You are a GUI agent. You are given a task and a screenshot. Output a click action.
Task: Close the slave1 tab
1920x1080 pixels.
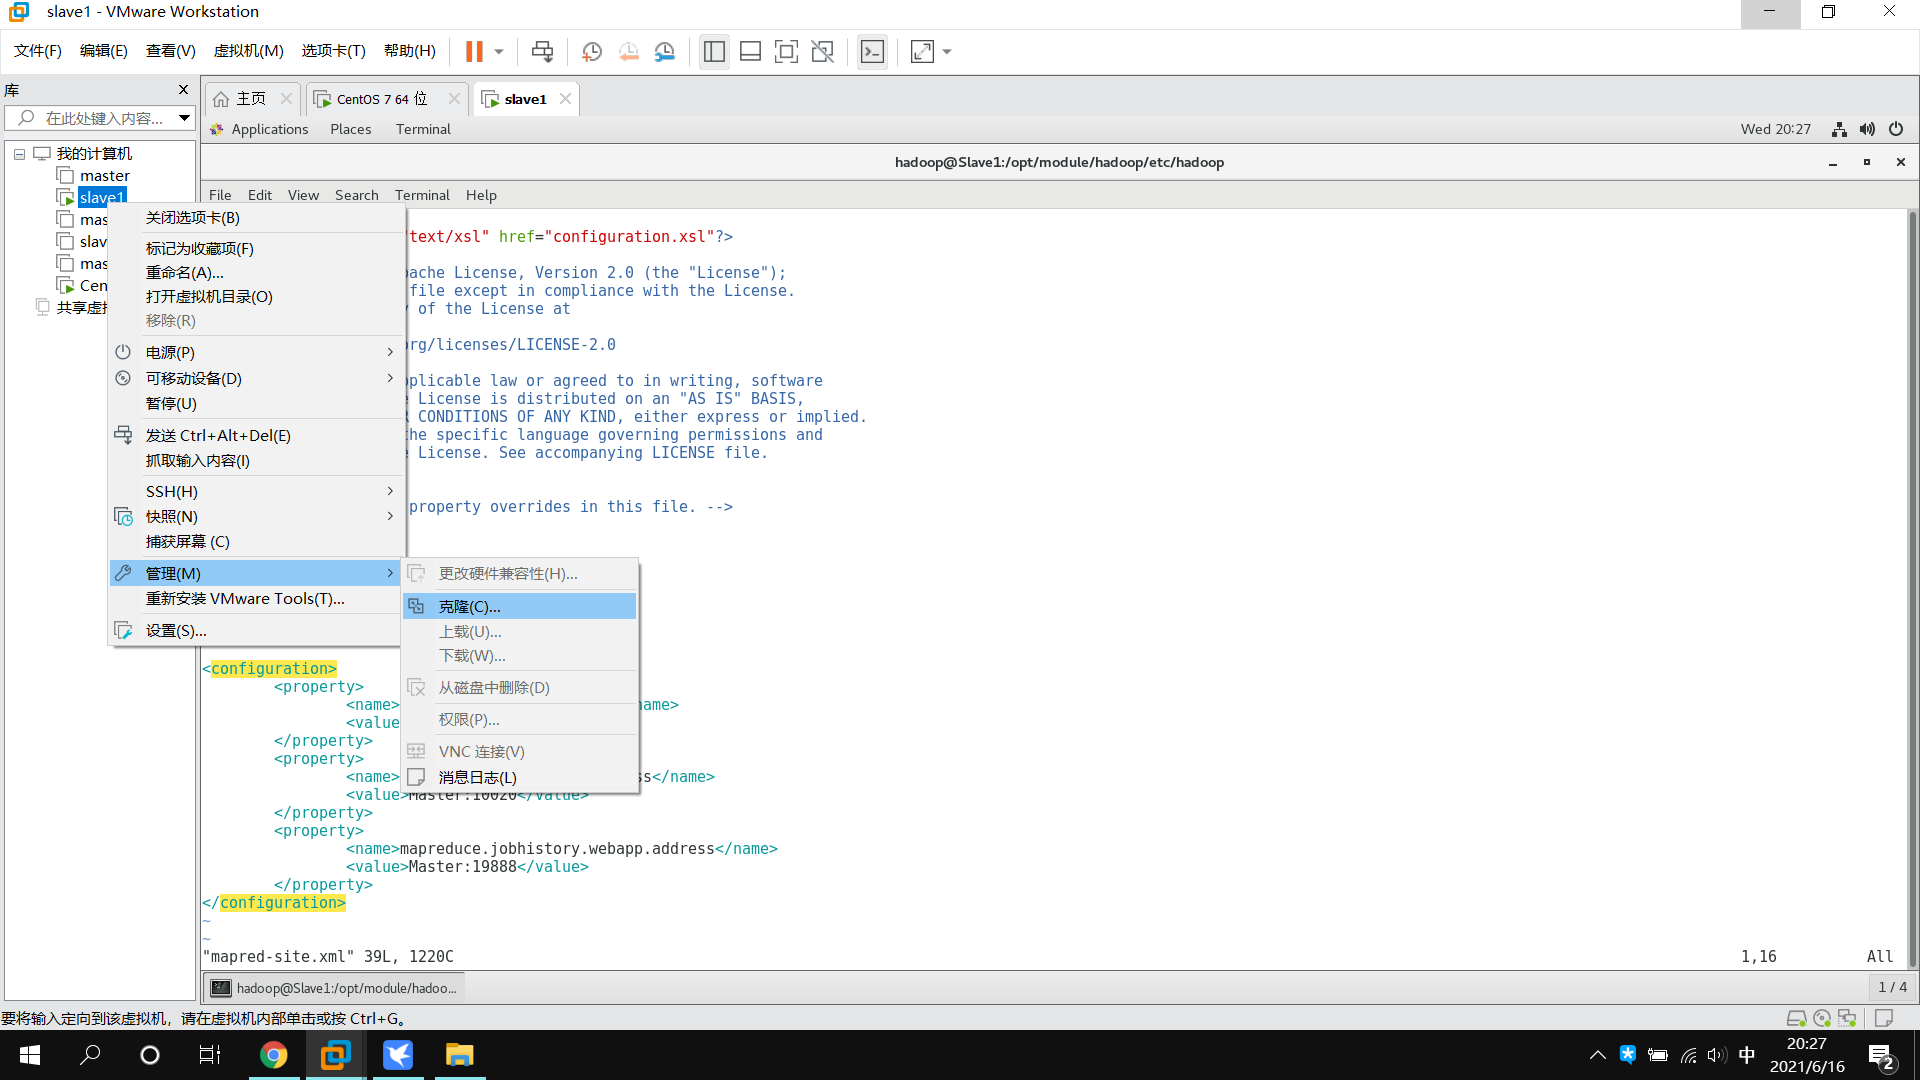pyautogui.click(x=565, y=99)
